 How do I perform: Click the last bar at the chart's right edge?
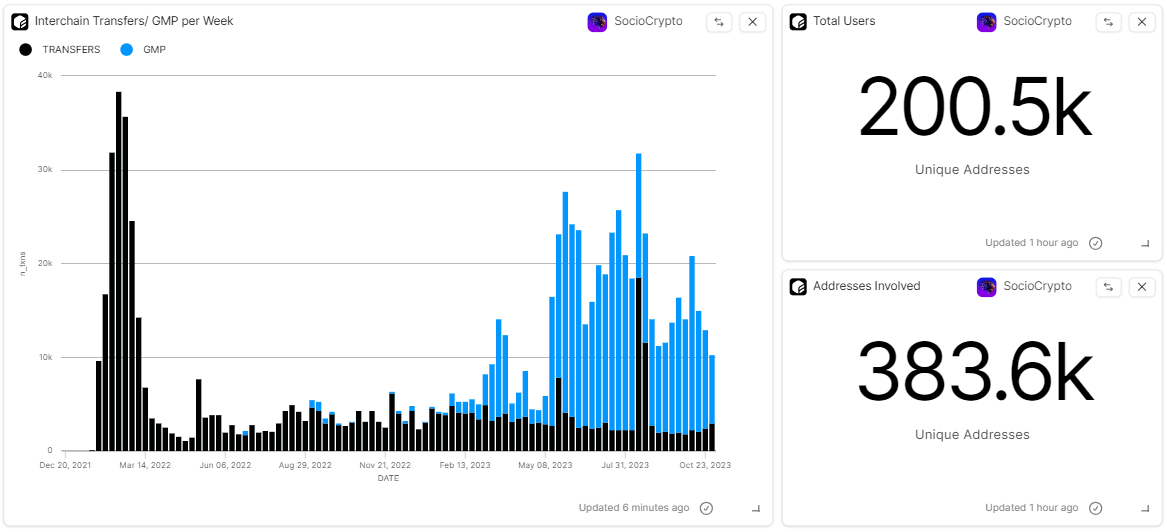712,403
